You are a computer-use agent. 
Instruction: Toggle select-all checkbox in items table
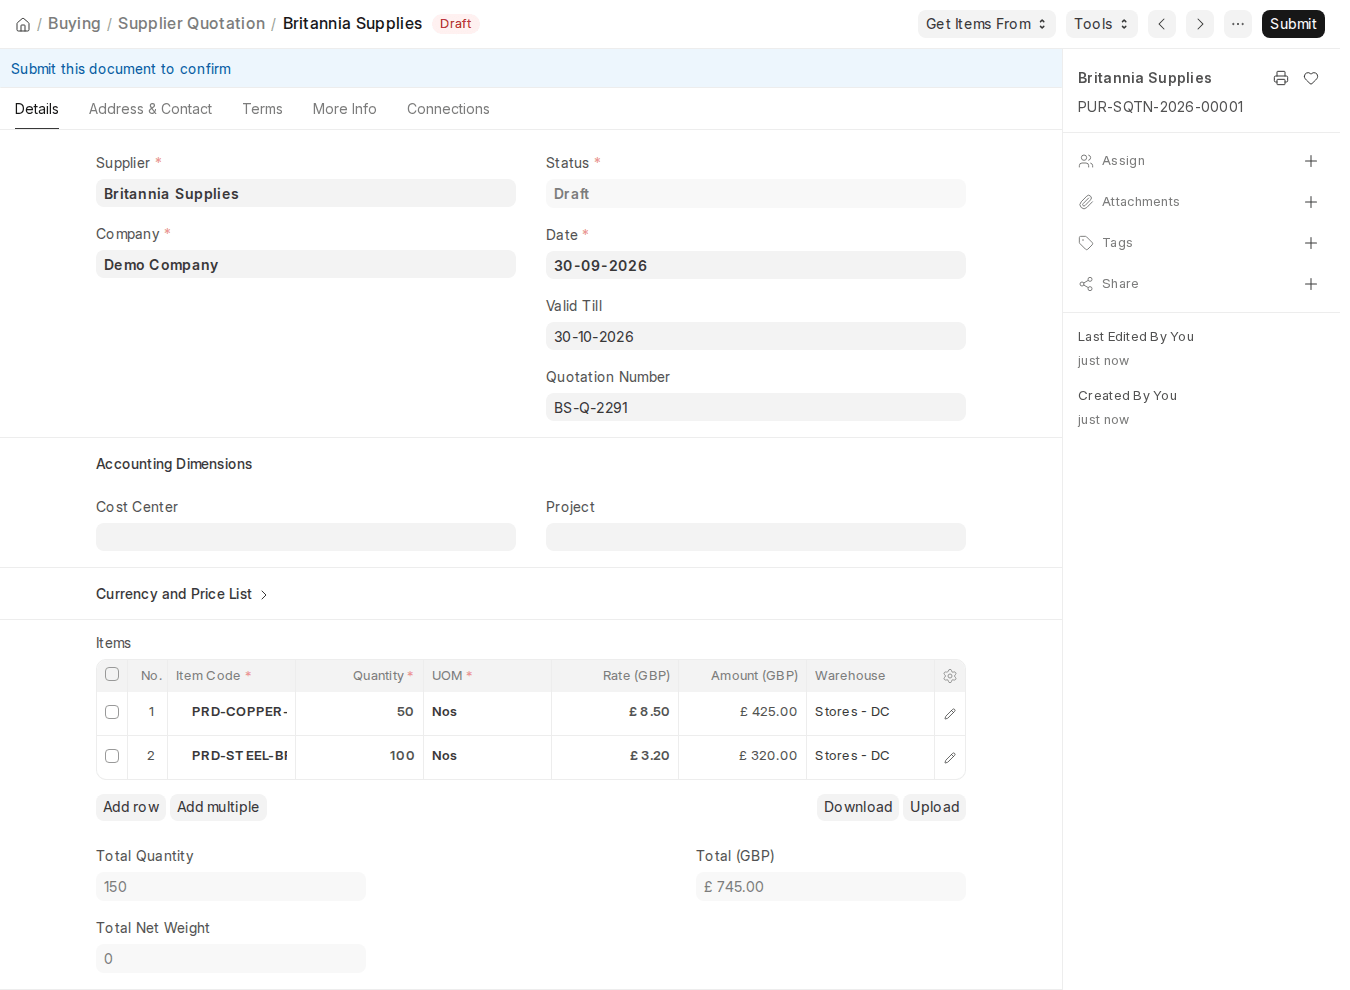112,674
